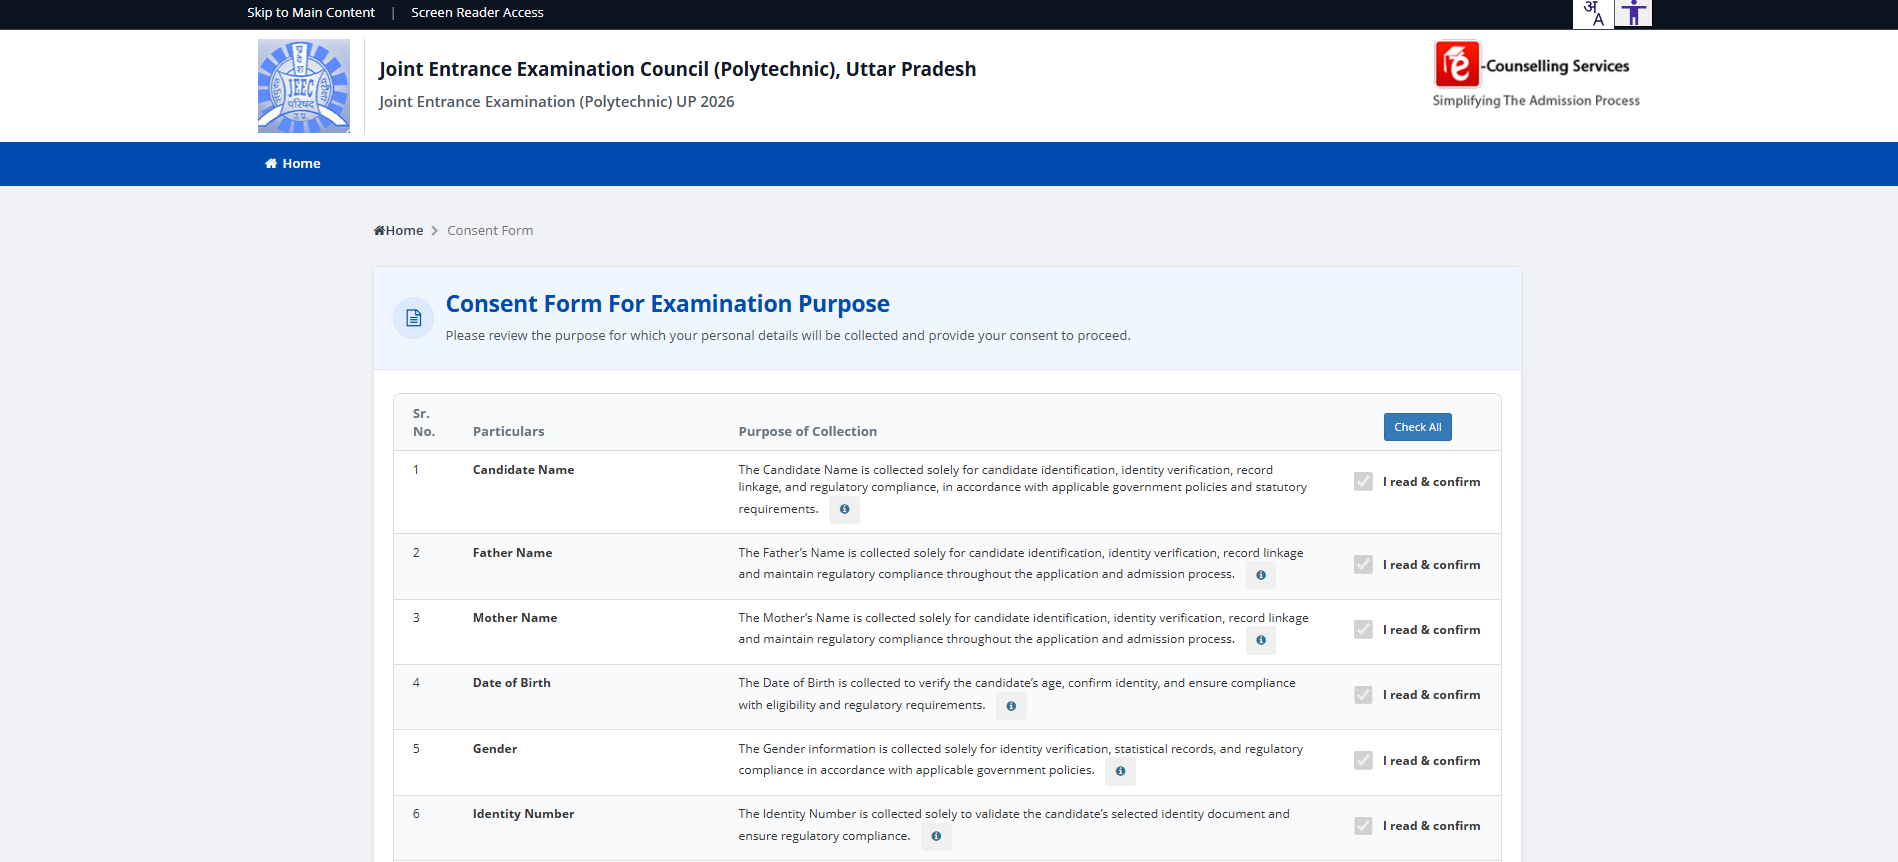Open info icon for Identity Number purpose
1898x862 pixels.
pos(936,837)
